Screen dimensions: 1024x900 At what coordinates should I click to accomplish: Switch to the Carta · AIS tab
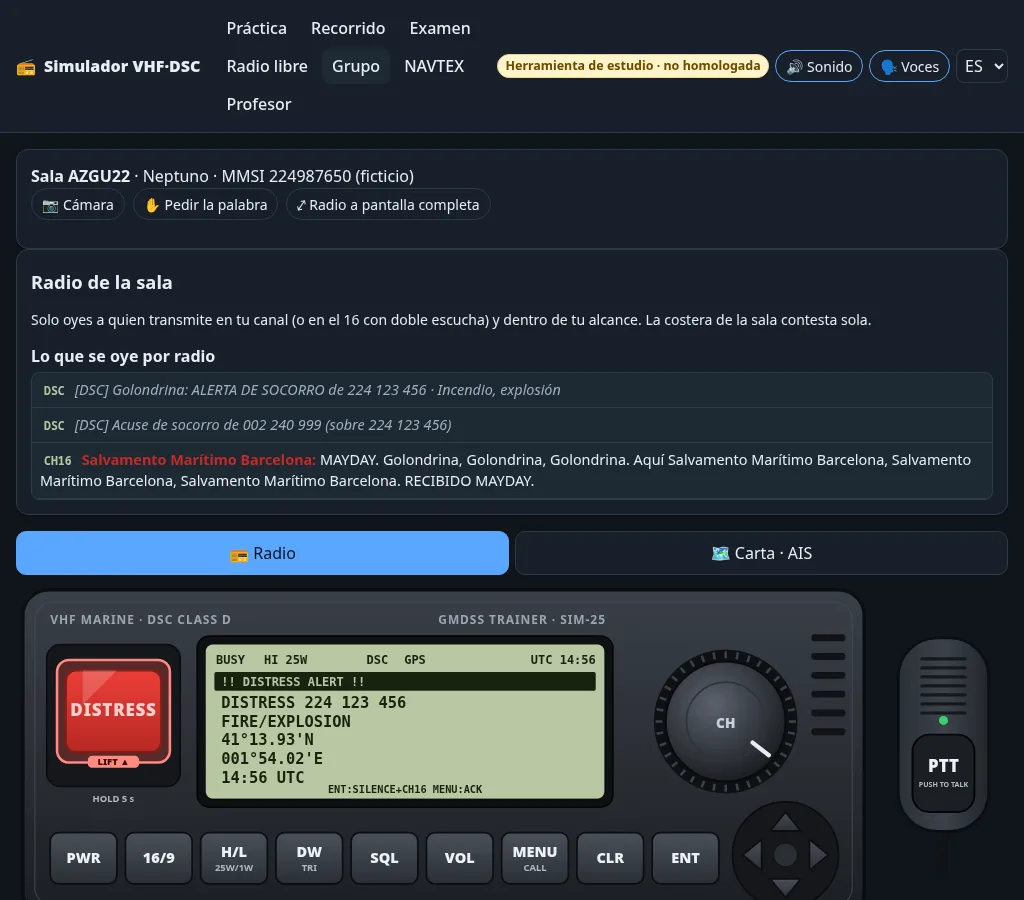point(761,553)
